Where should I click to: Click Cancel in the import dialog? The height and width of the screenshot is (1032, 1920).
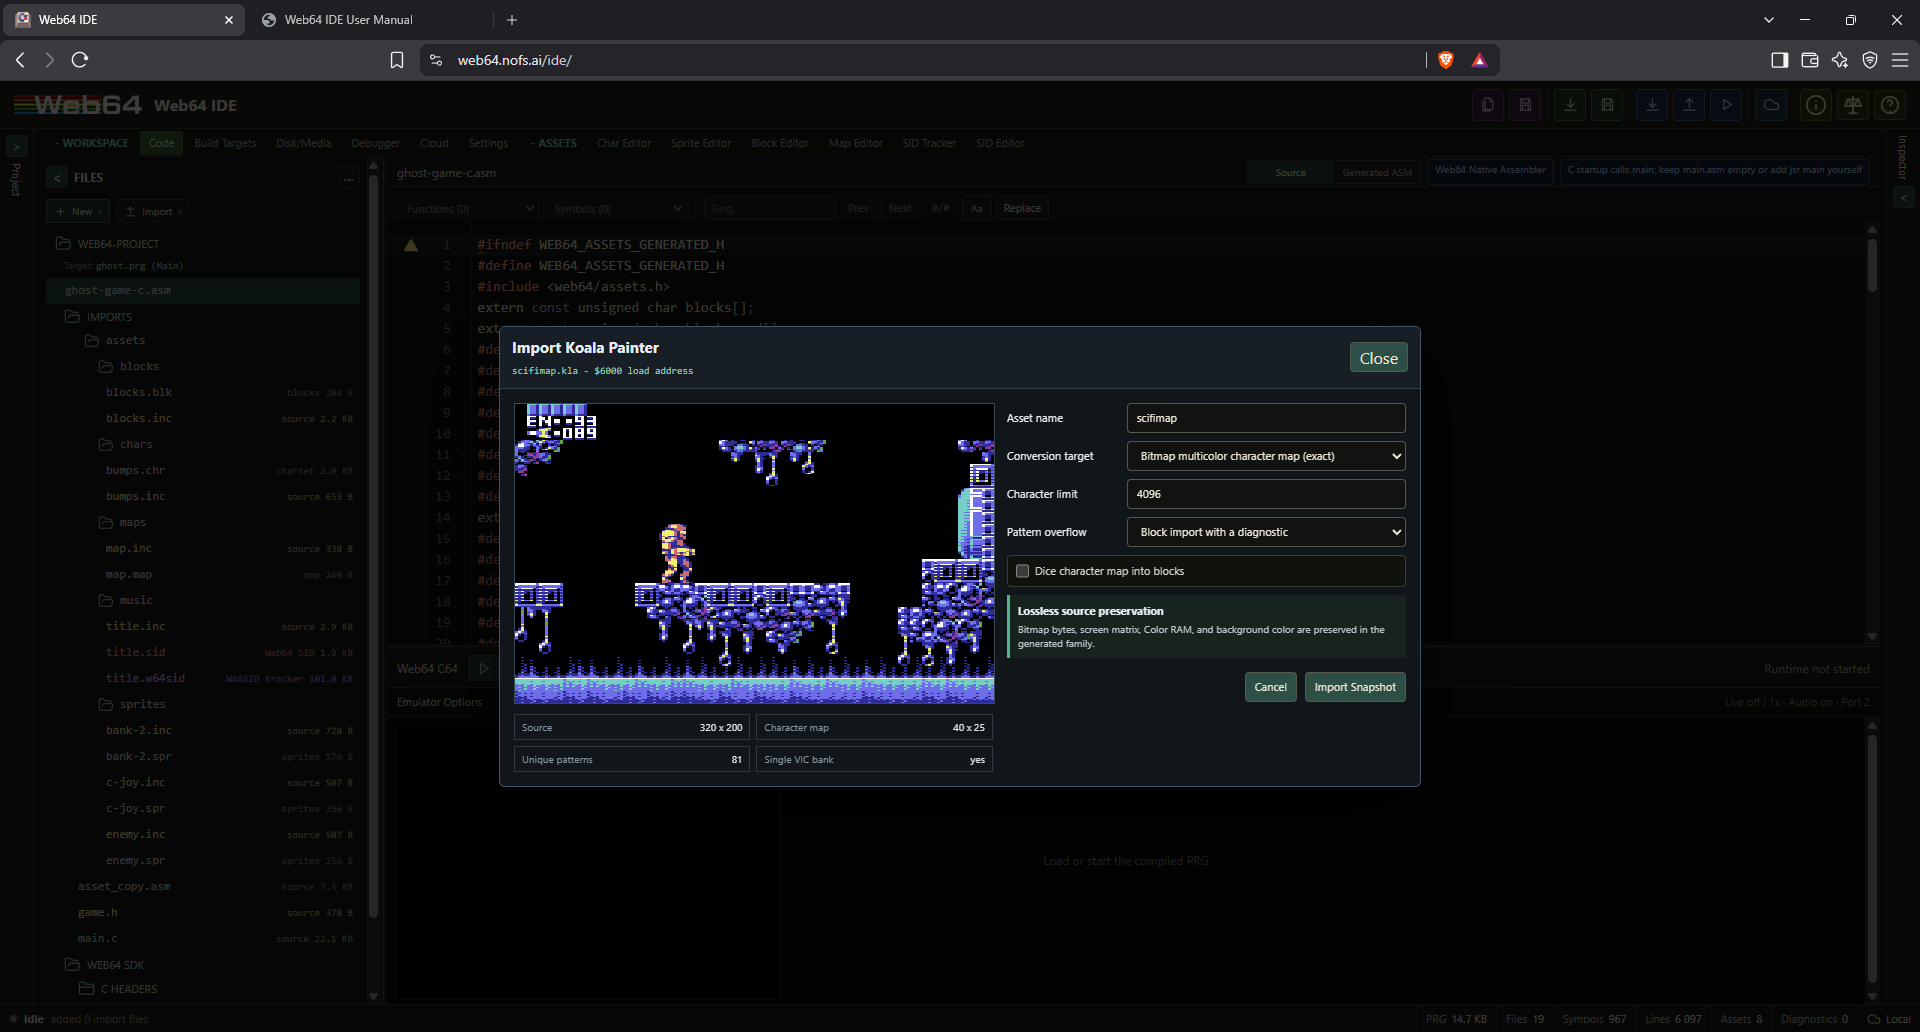tap(1270, 687)
